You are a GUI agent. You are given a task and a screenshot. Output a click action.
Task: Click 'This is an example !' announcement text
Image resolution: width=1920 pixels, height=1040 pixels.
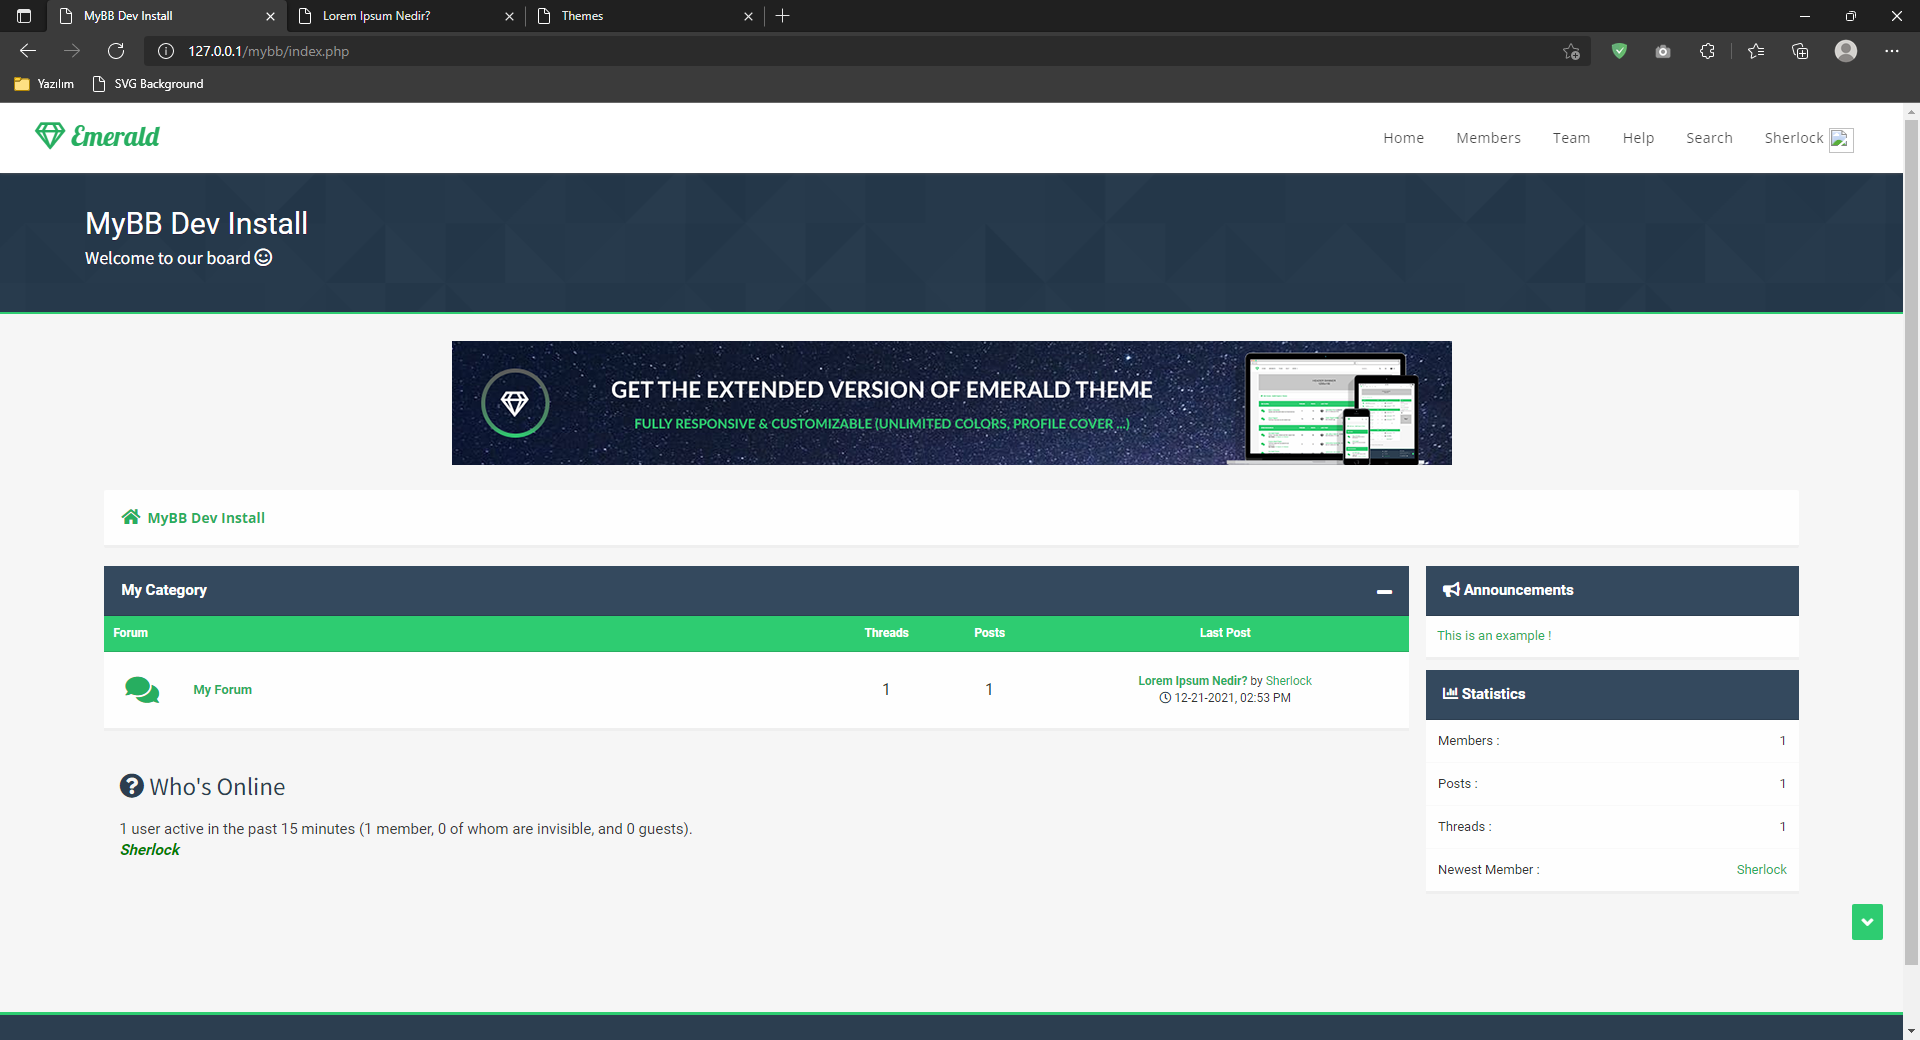point(1494,636)
